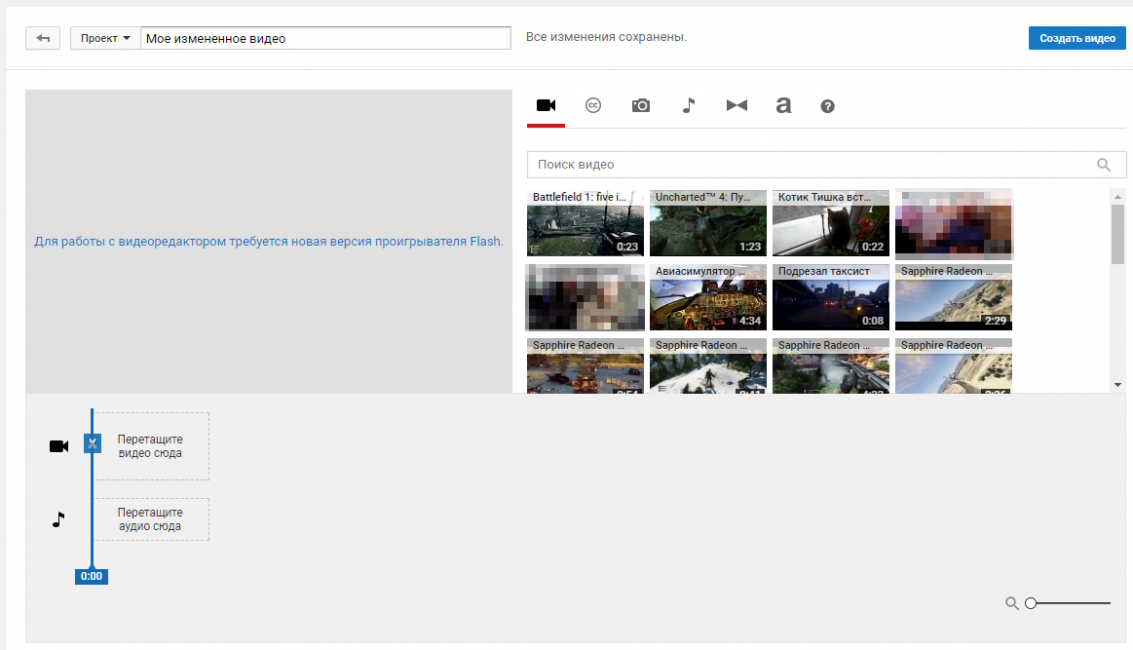Select the Uncharted 4 video thumbnail
Viewport: 1133px width, 650px height.
coord(708,223)
